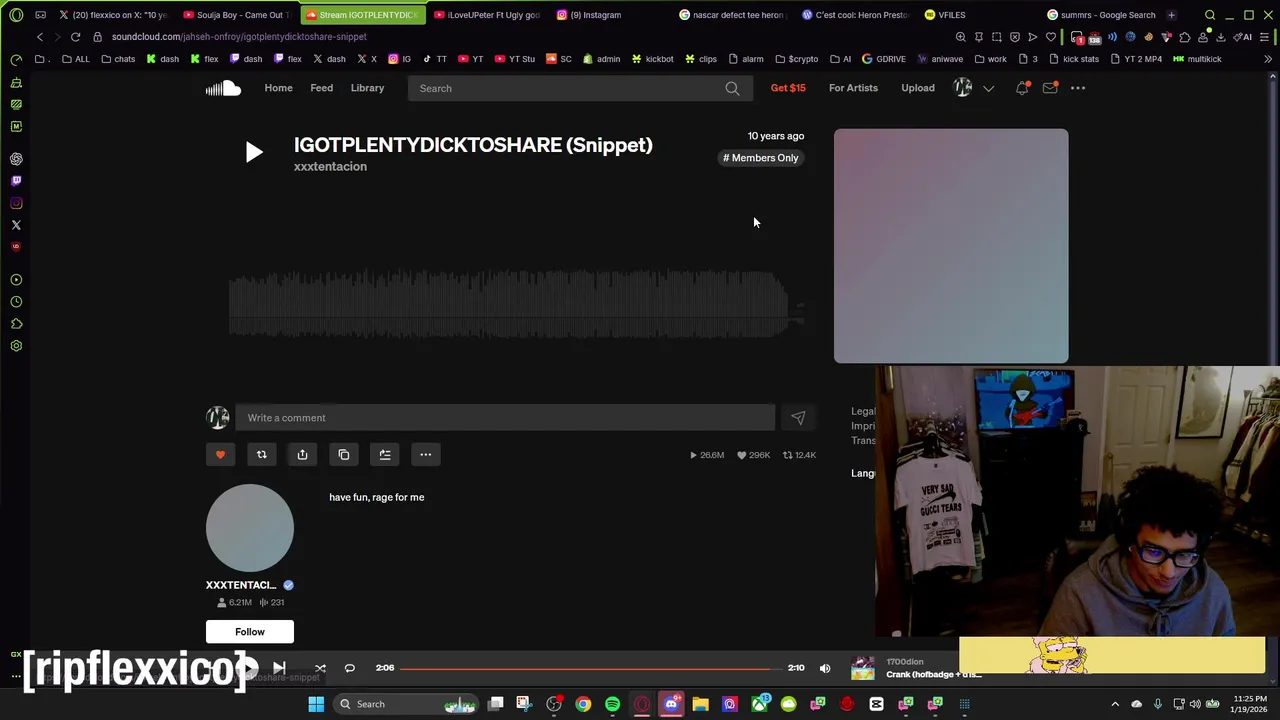This screenshot has width=1280, height=720.
Task: Repost the track using the repost icon
Action: click(x=261, y=455)
